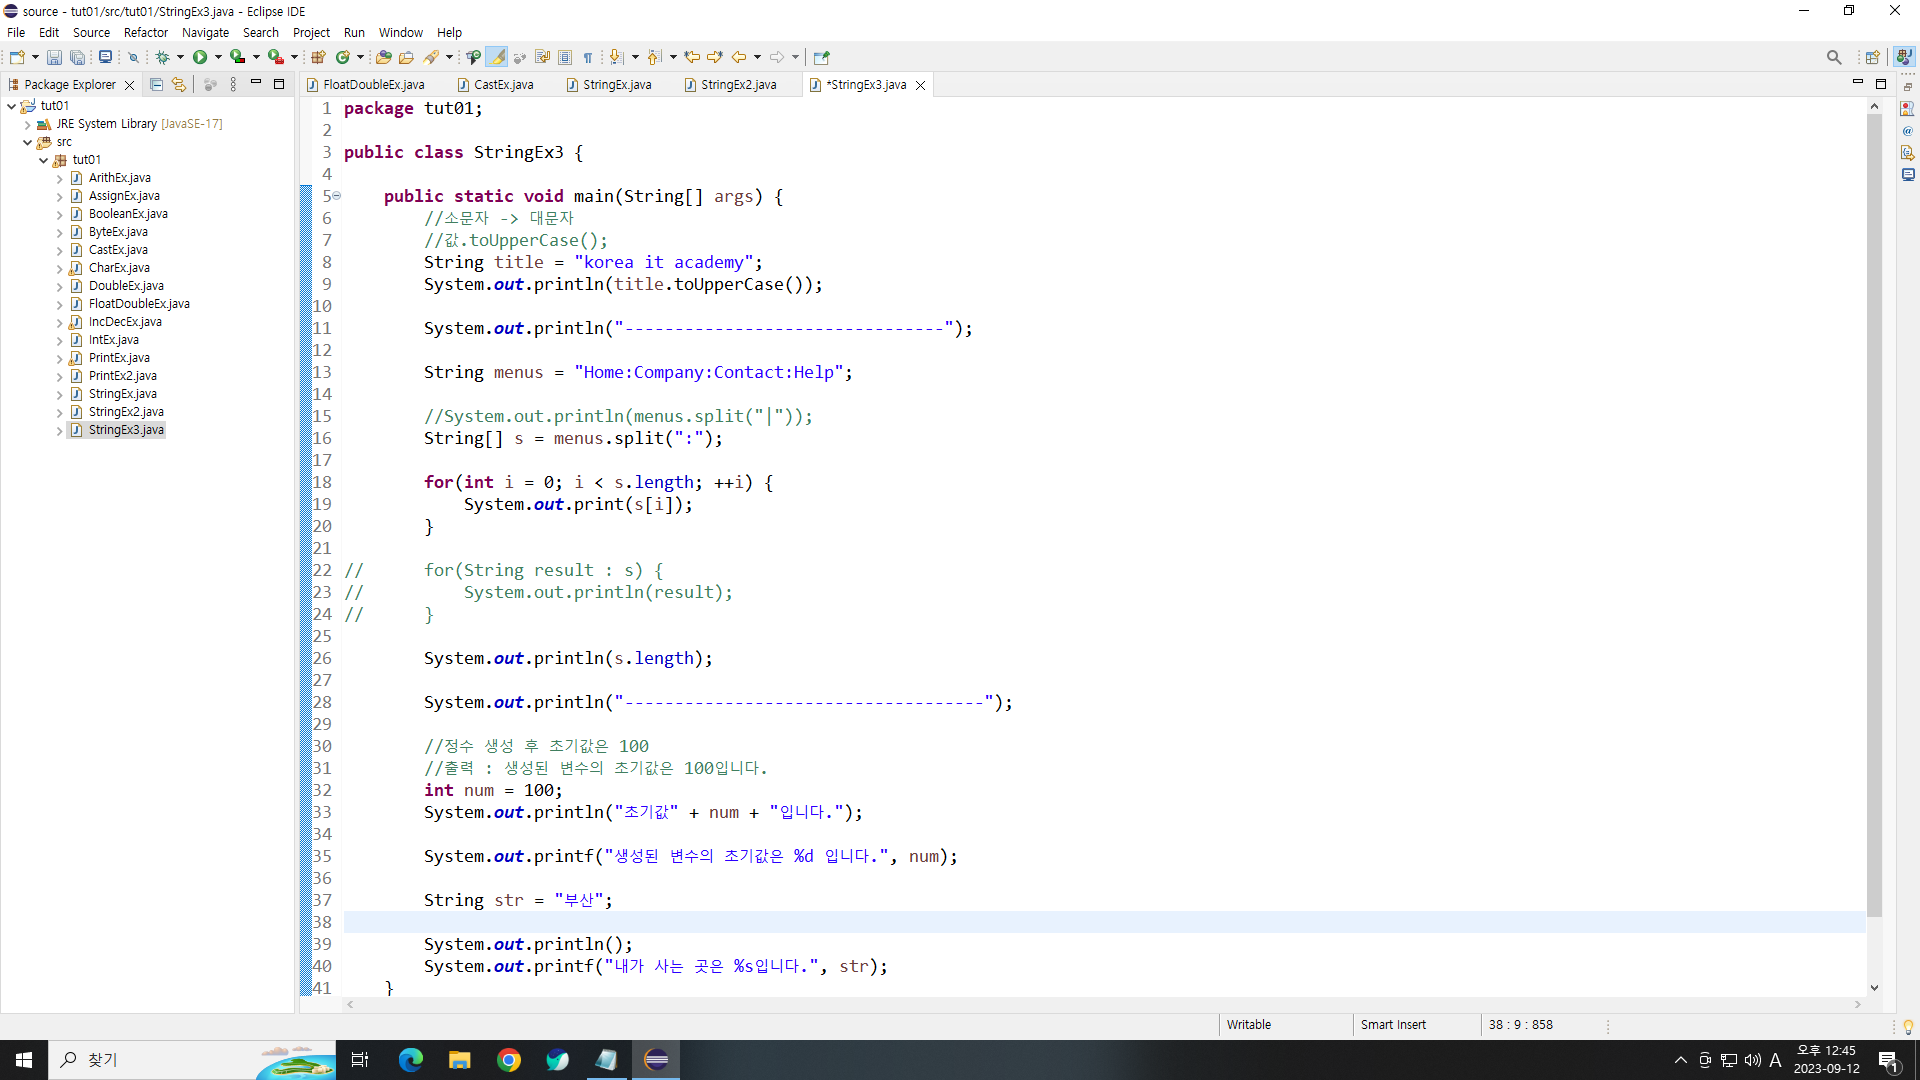Click the Save All toolbar icon
Image resolution: width=1920 pixels, height=1080 pixels.
point(77,58)
